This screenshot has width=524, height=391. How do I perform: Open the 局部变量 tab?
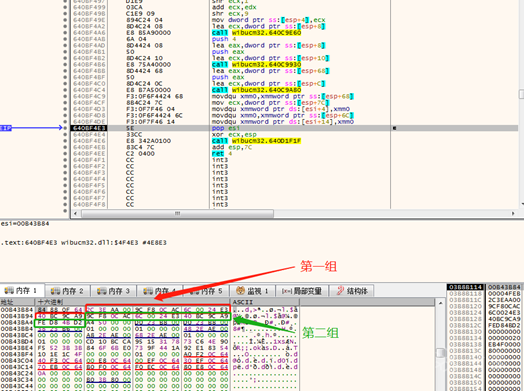tap(302, 291)
